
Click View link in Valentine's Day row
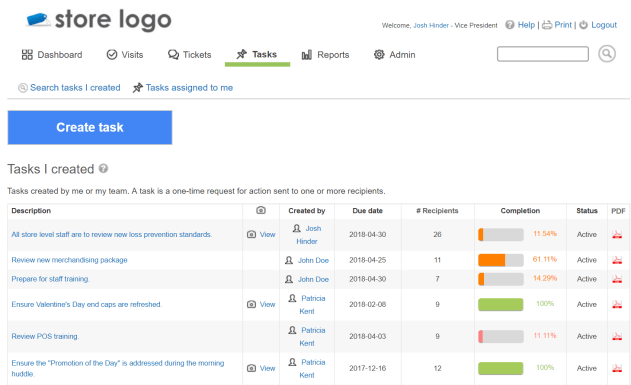[268, 305]
